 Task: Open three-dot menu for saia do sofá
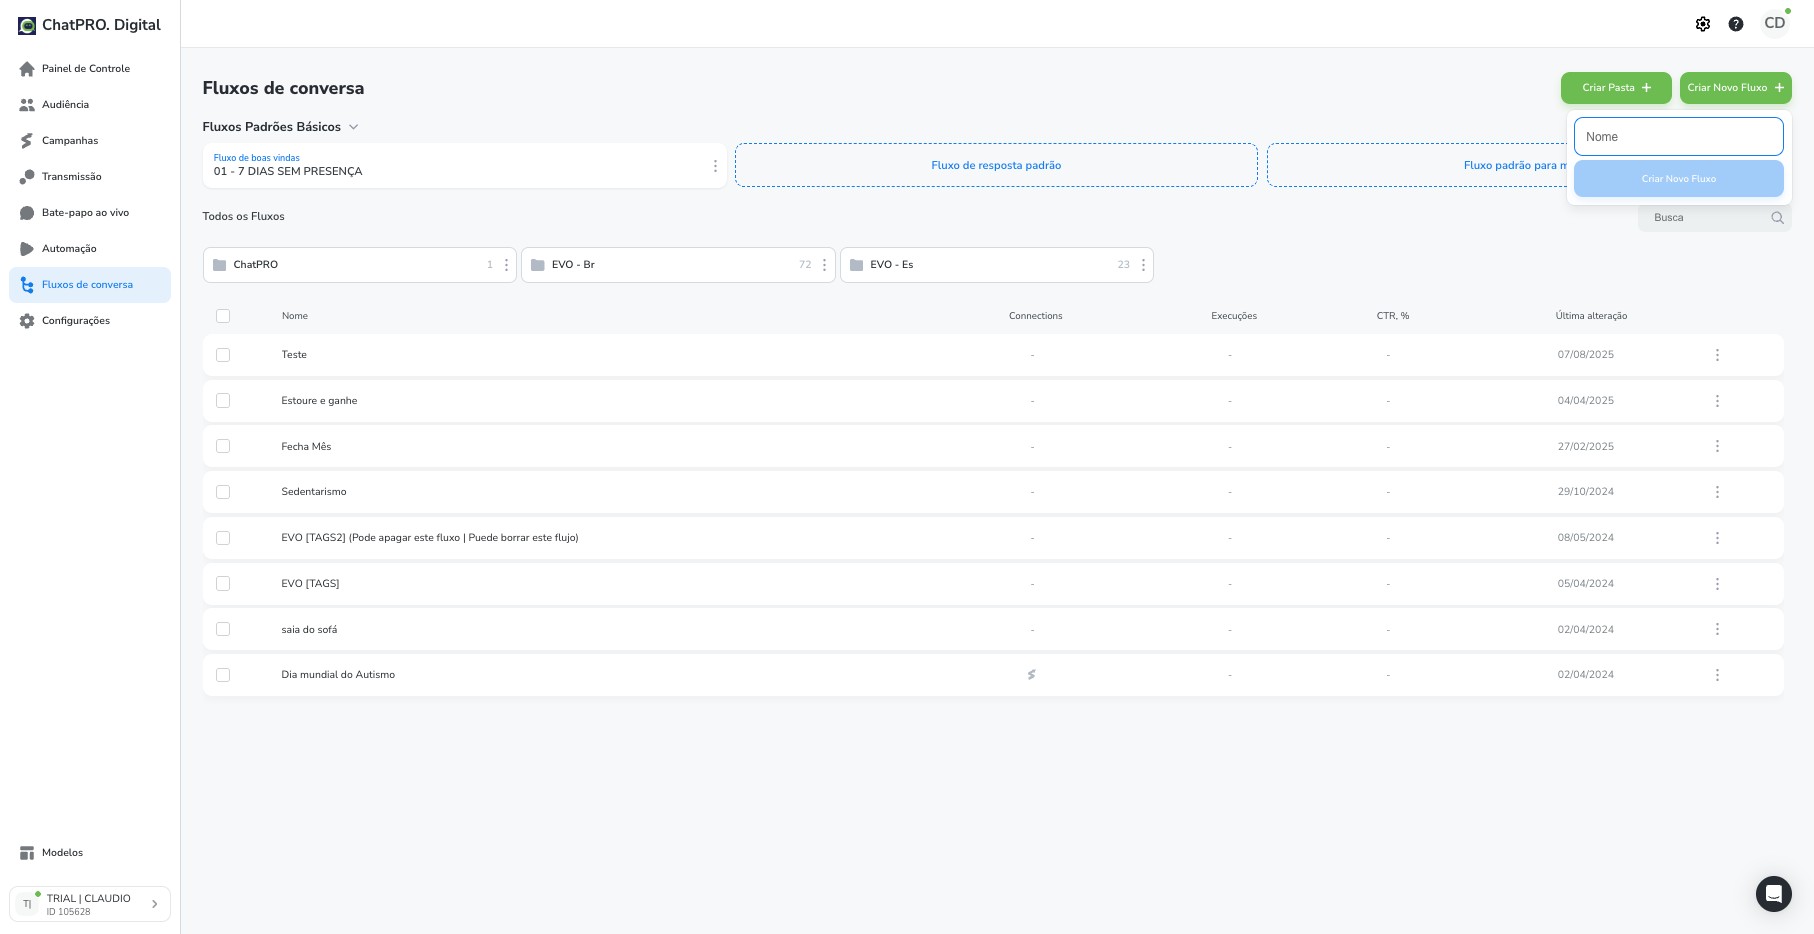point(1717,629)
